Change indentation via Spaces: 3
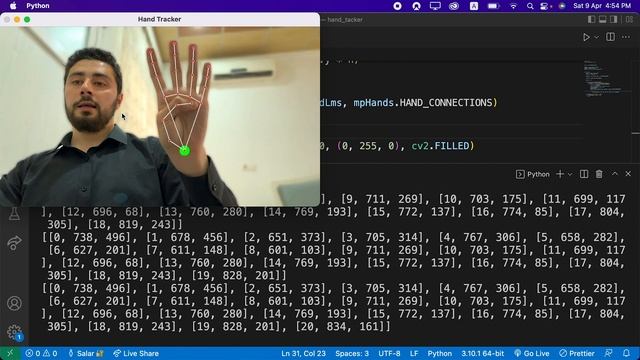The image size is (640, 360). pos(352,353)
